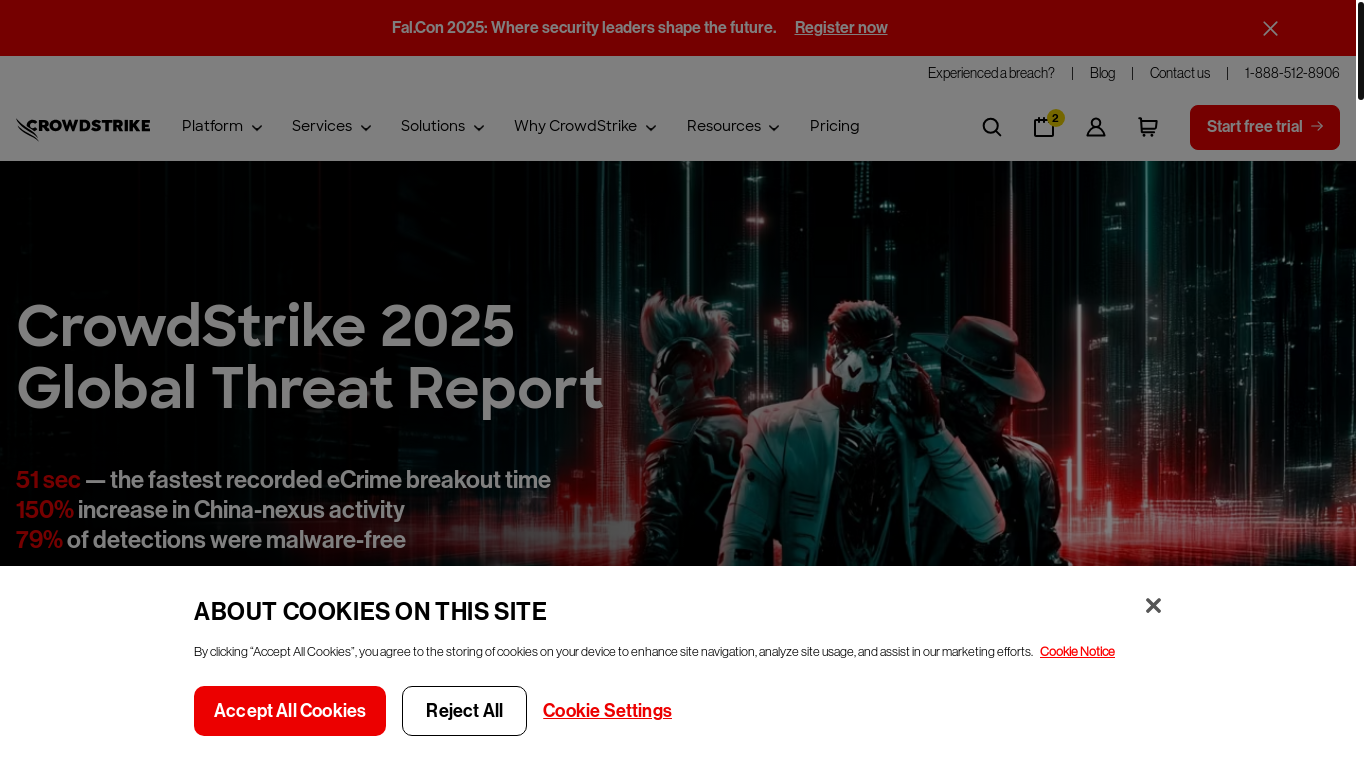
Task: Open the Experienced a breach? link
Action: [x=991, y=73]
